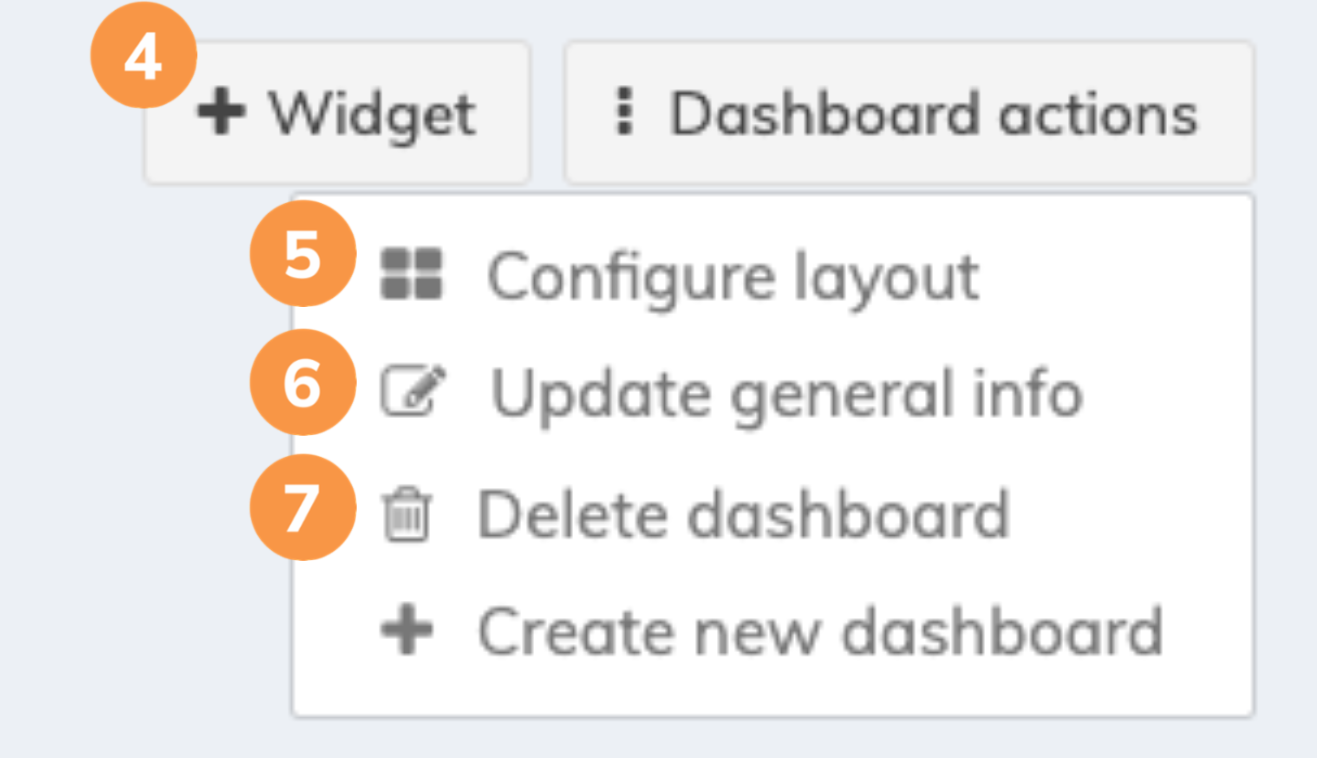Click the Dashboard actions text label

[x=932, y=113]
